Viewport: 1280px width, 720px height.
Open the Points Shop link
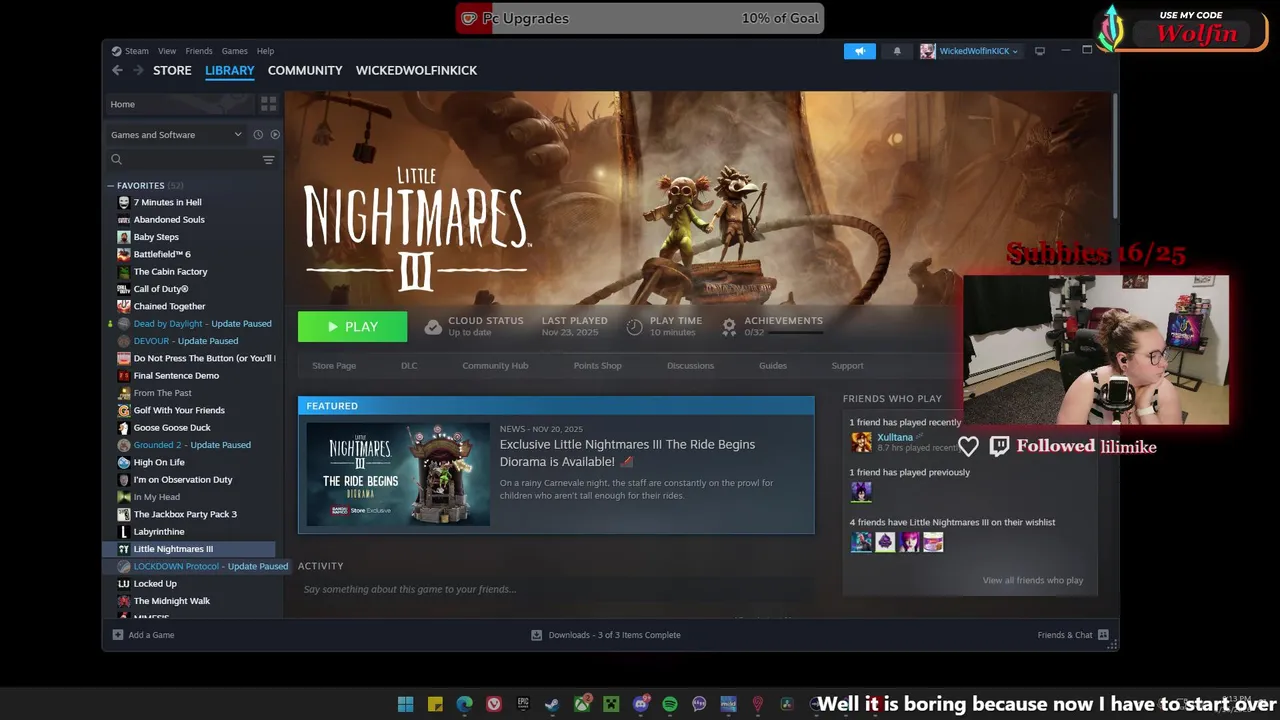click(598, 366)
